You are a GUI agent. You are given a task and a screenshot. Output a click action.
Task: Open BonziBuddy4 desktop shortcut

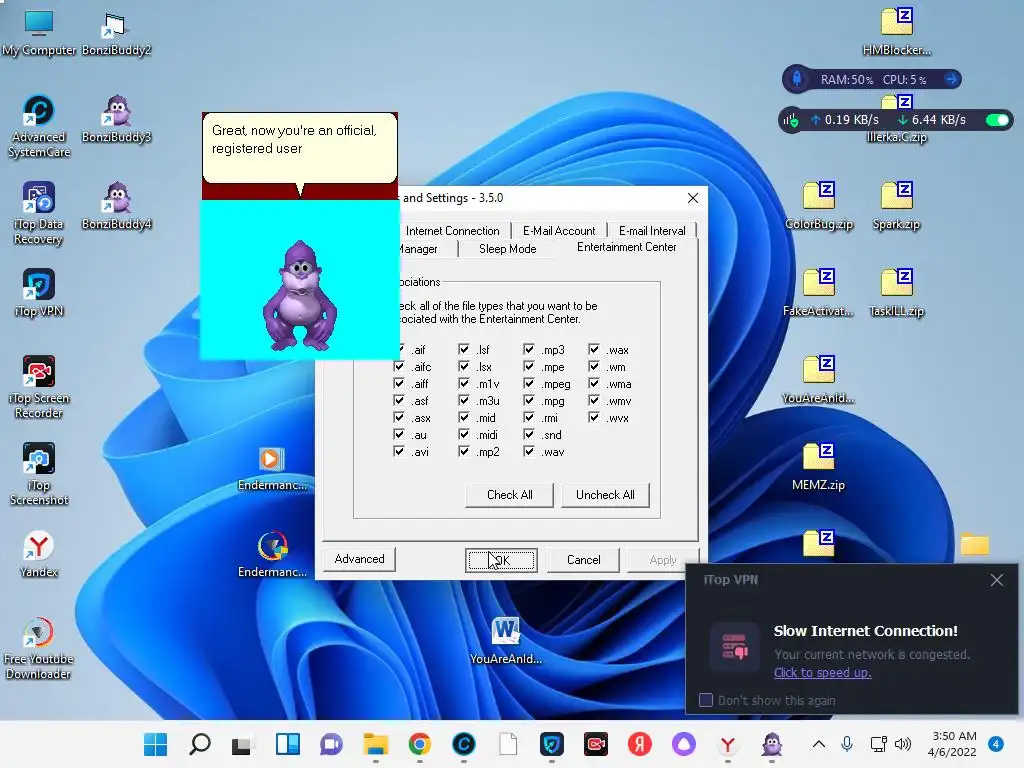pyautogui.click(x=116, y=206)
